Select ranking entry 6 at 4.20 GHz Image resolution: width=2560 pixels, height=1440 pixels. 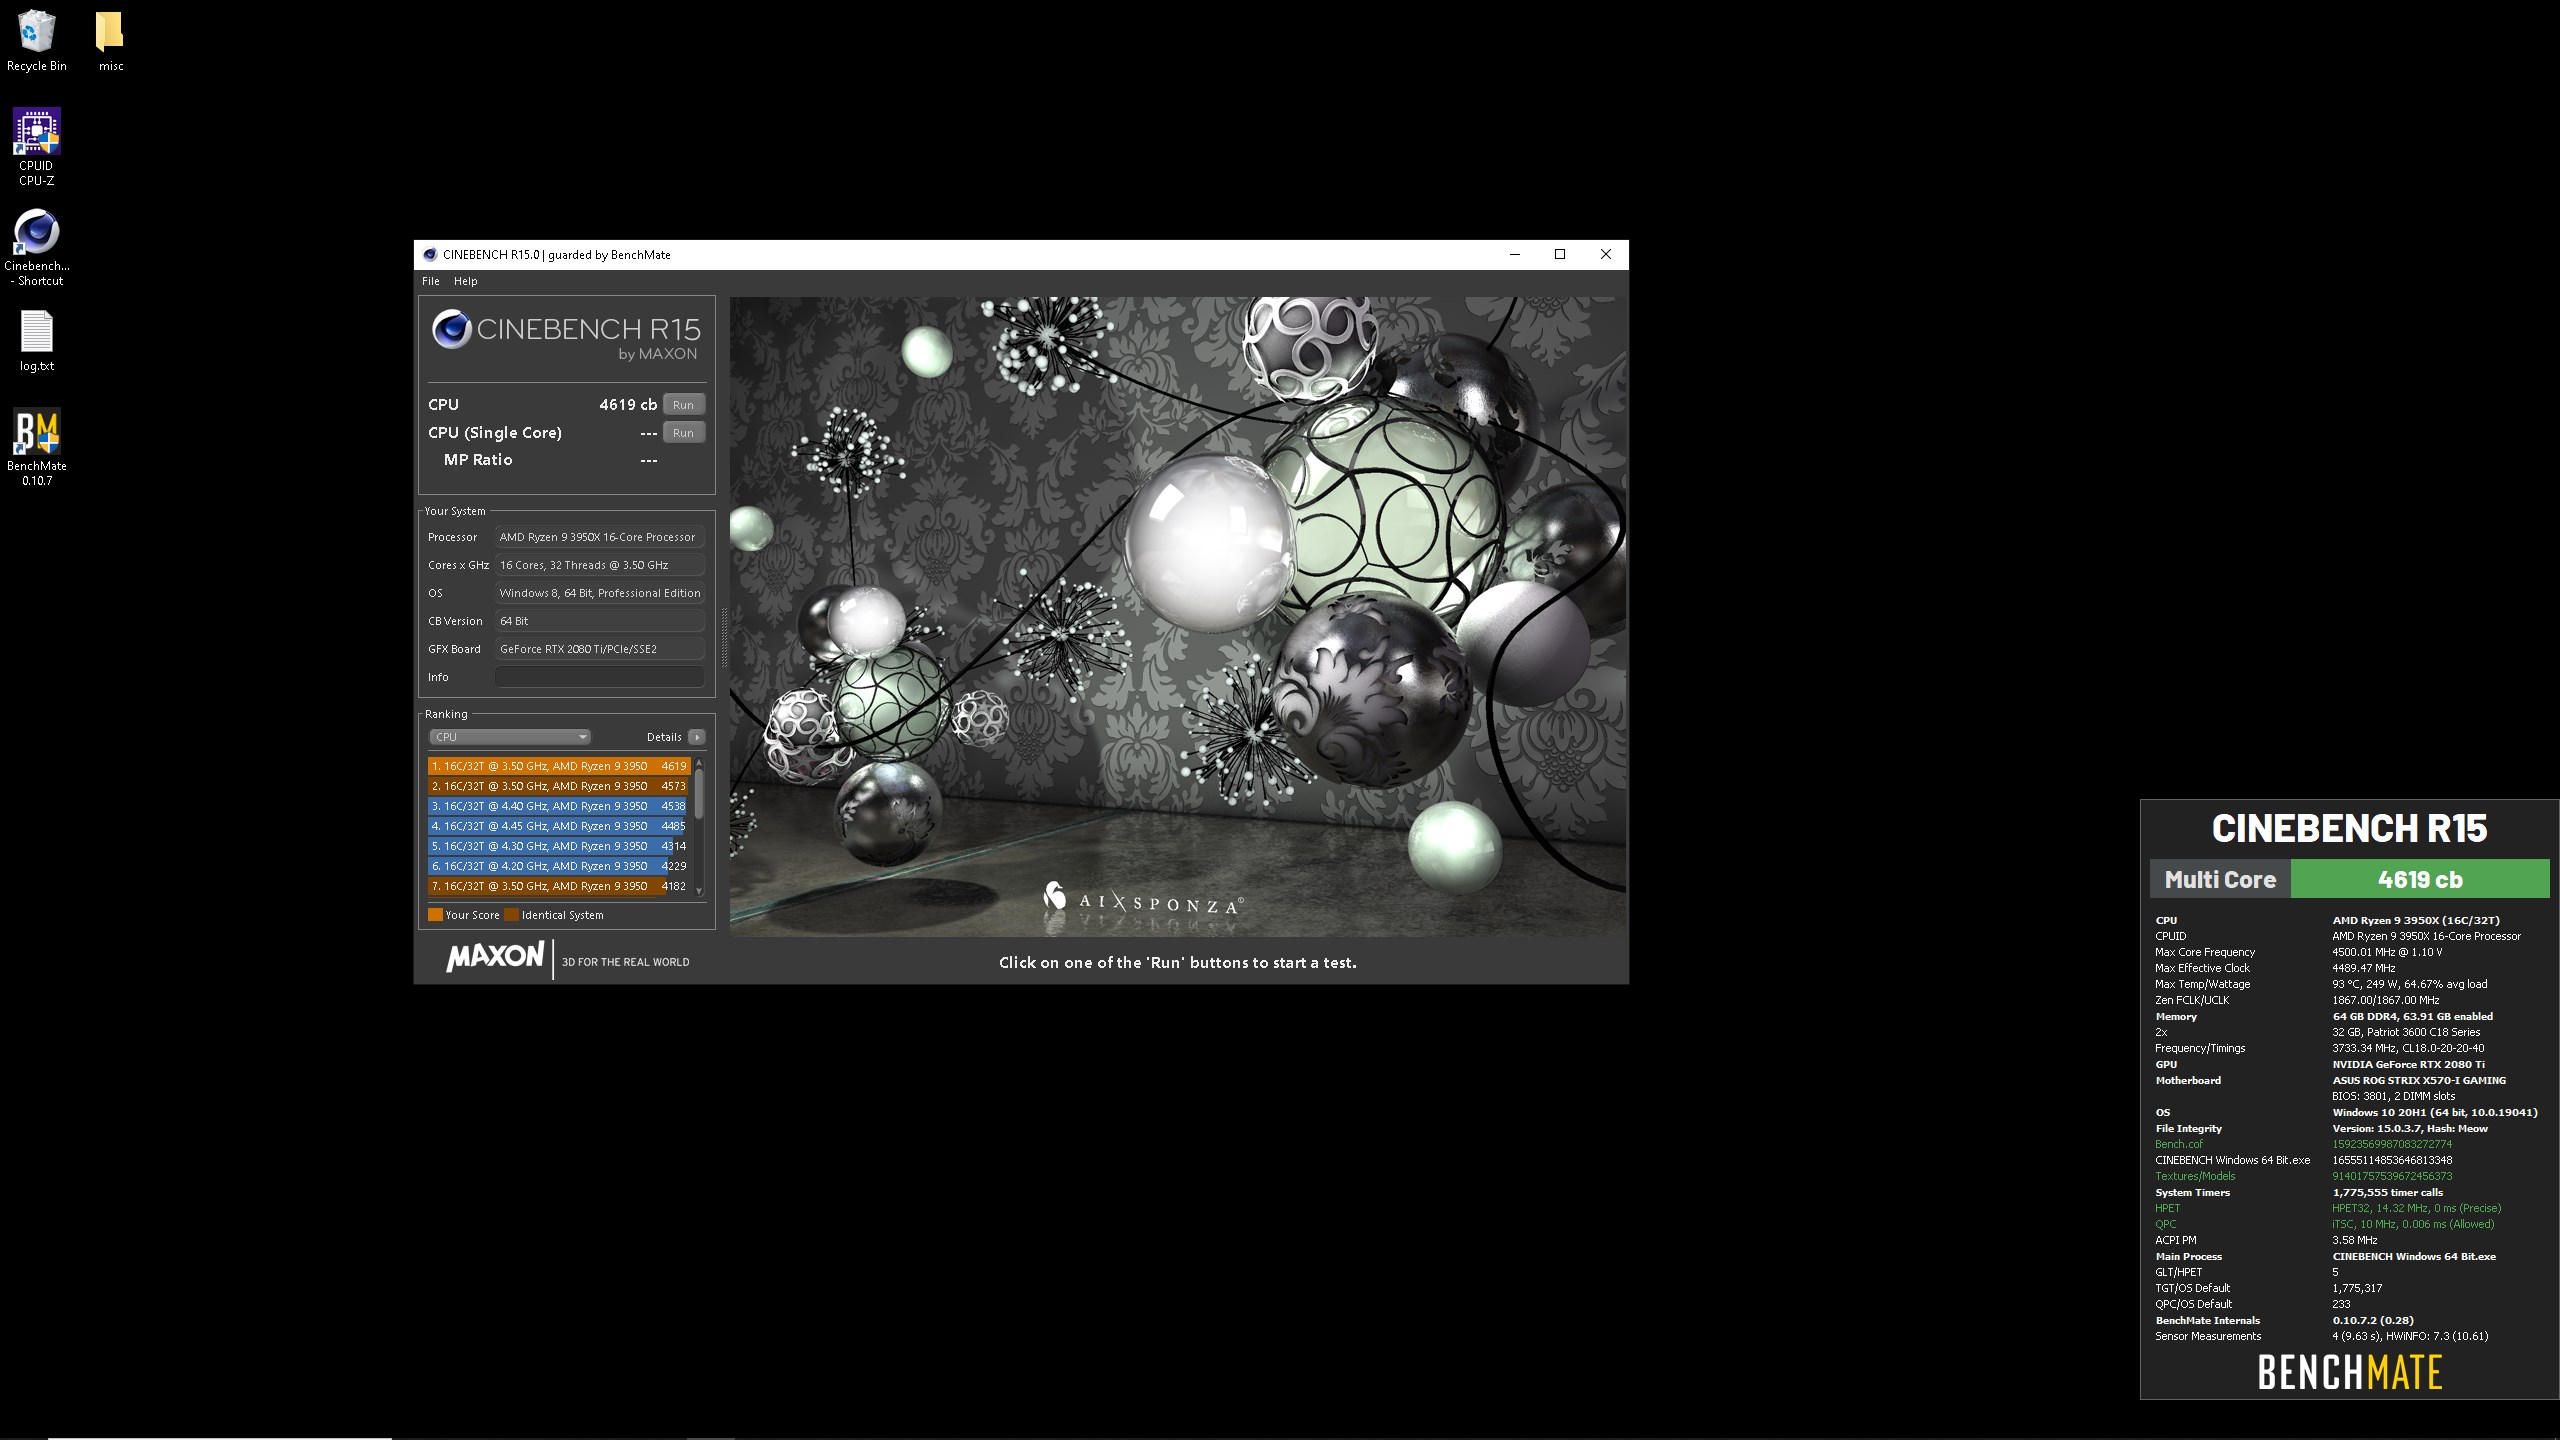(559, 866)
